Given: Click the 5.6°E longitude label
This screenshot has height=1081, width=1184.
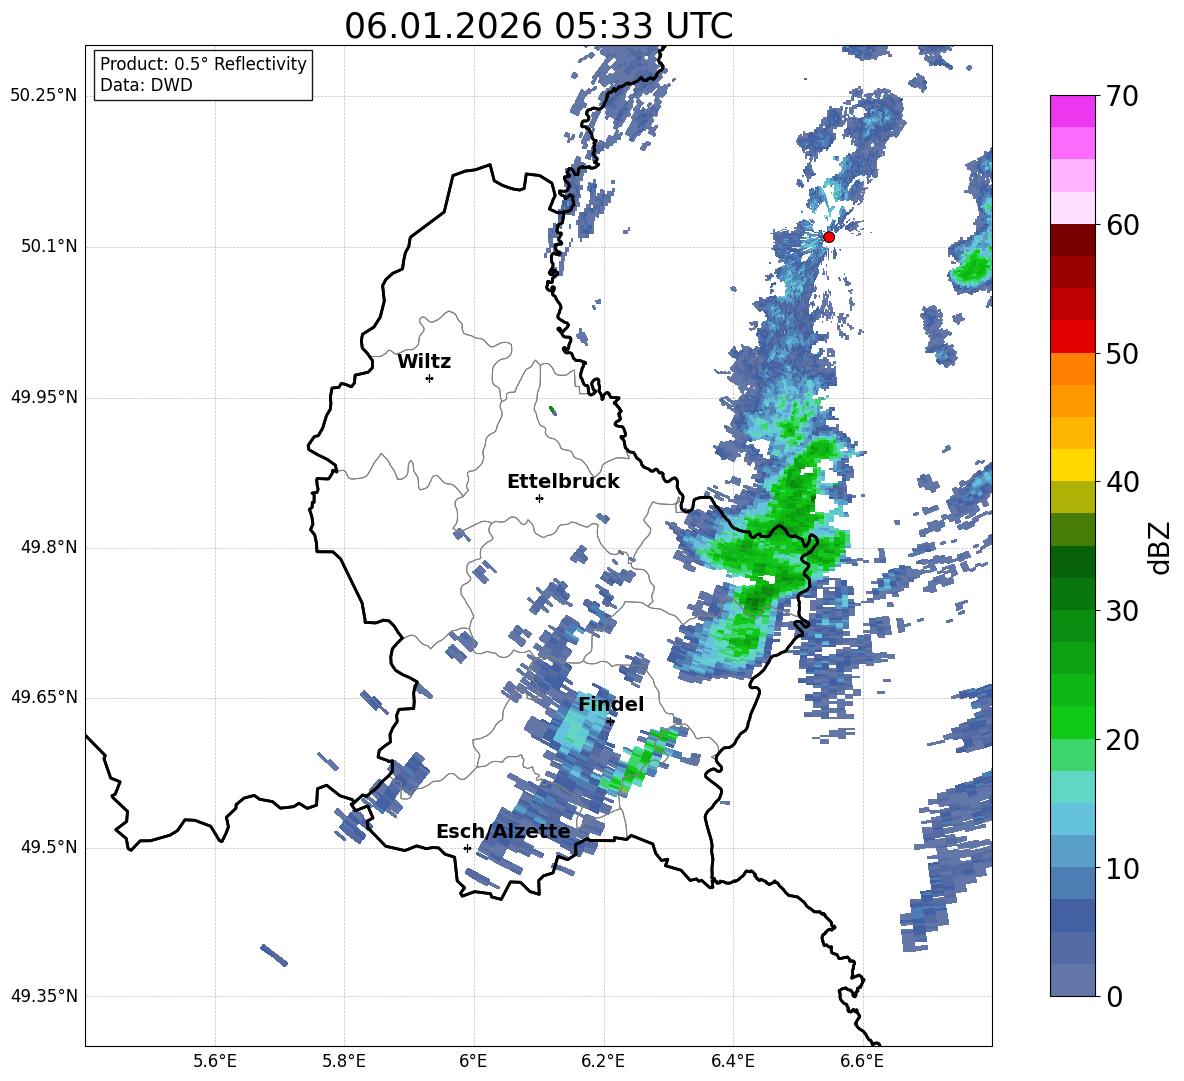Looking at the screenshot, I should click(215, 1061).
